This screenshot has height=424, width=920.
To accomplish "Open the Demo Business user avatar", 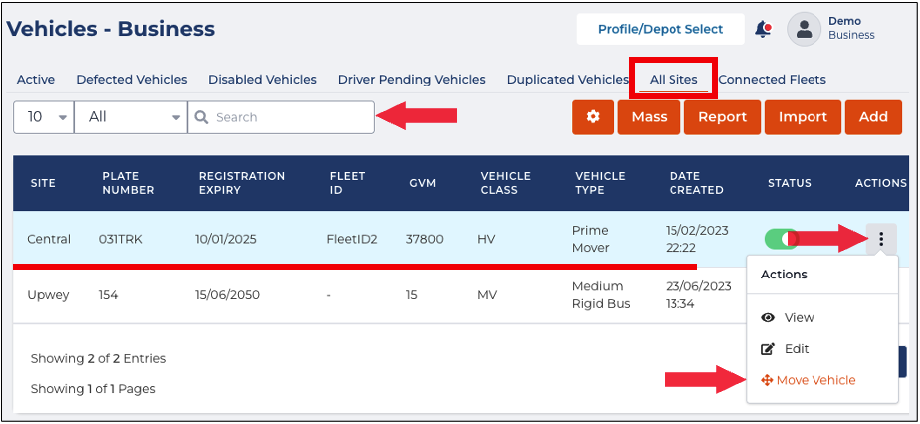I will (x=804, y=29).
